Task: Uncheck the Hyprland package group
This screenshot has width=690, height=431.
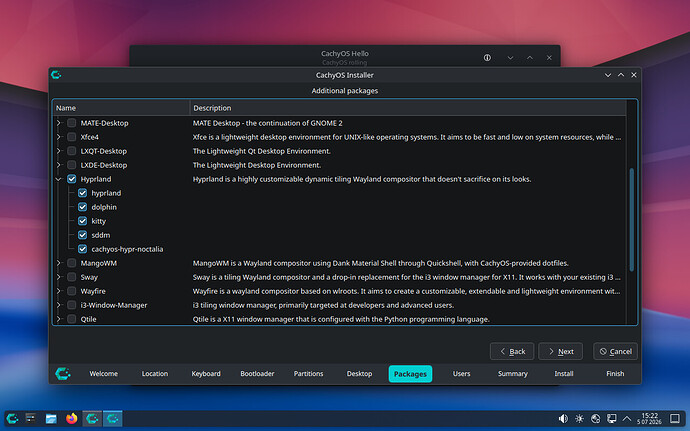Action: tap(72, 179)
